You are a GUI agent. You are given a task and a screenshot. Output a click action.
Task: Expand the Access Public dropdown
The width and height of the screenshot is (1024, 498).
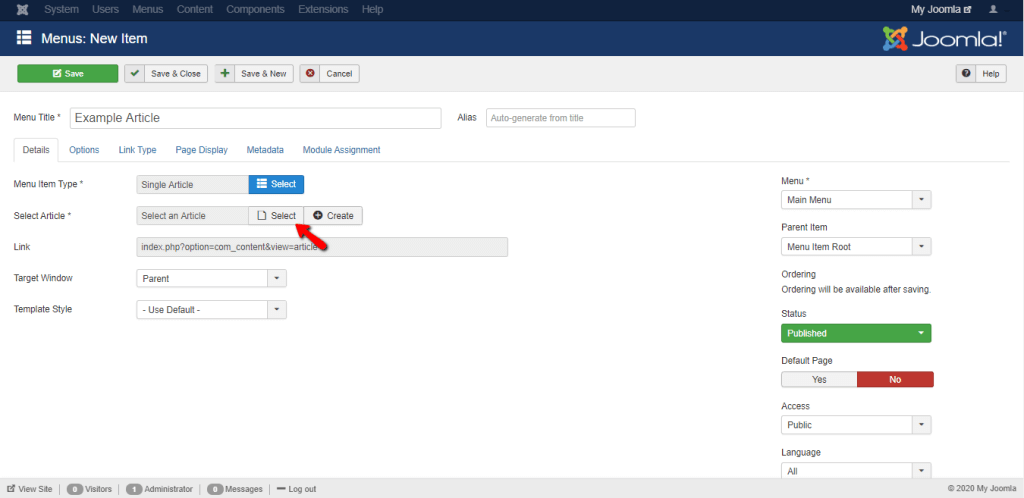[x=856, y=425]
